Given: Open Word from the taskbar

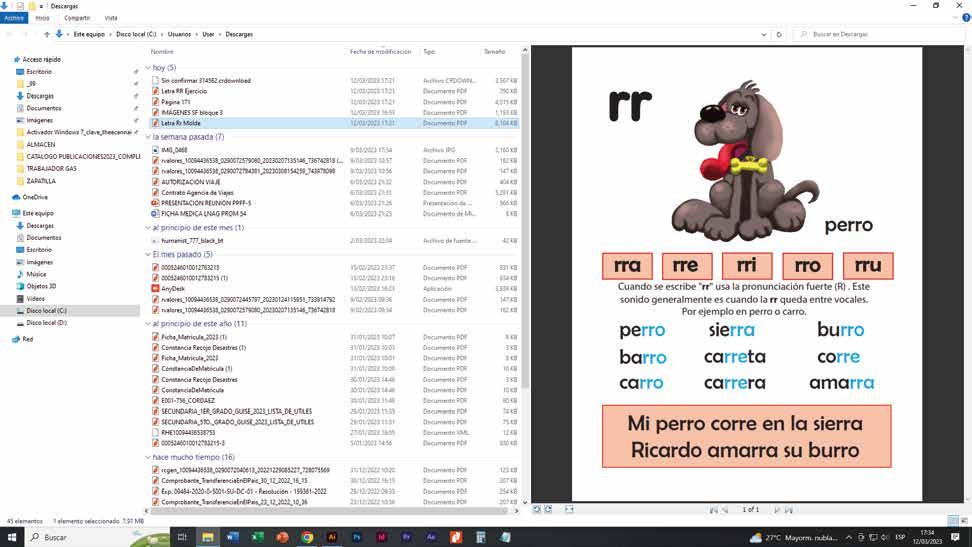Looking at the screenshot, I should point(232,537).
